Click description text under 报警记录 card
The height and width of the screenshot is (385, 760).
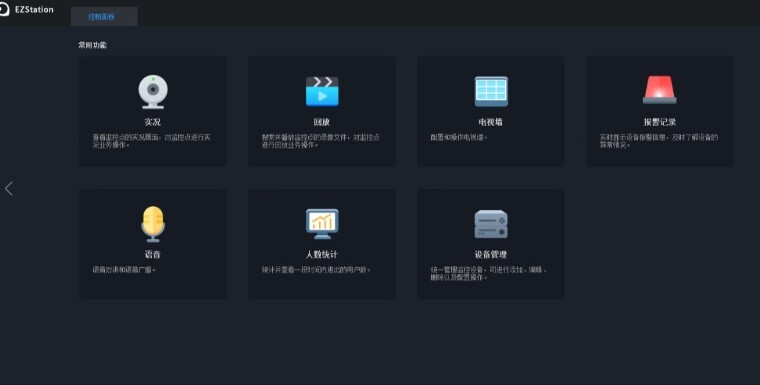tap(659, 141)
